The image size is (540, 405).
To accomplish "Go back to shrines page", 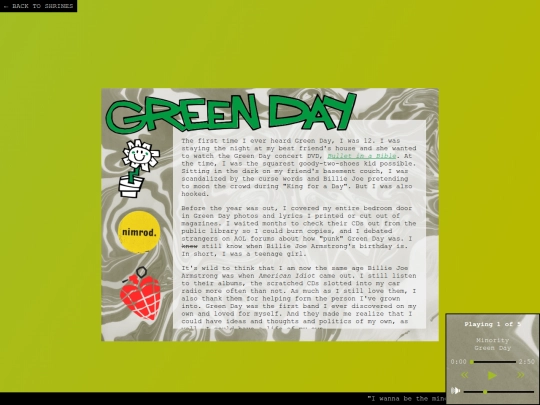I will [38, 6].
